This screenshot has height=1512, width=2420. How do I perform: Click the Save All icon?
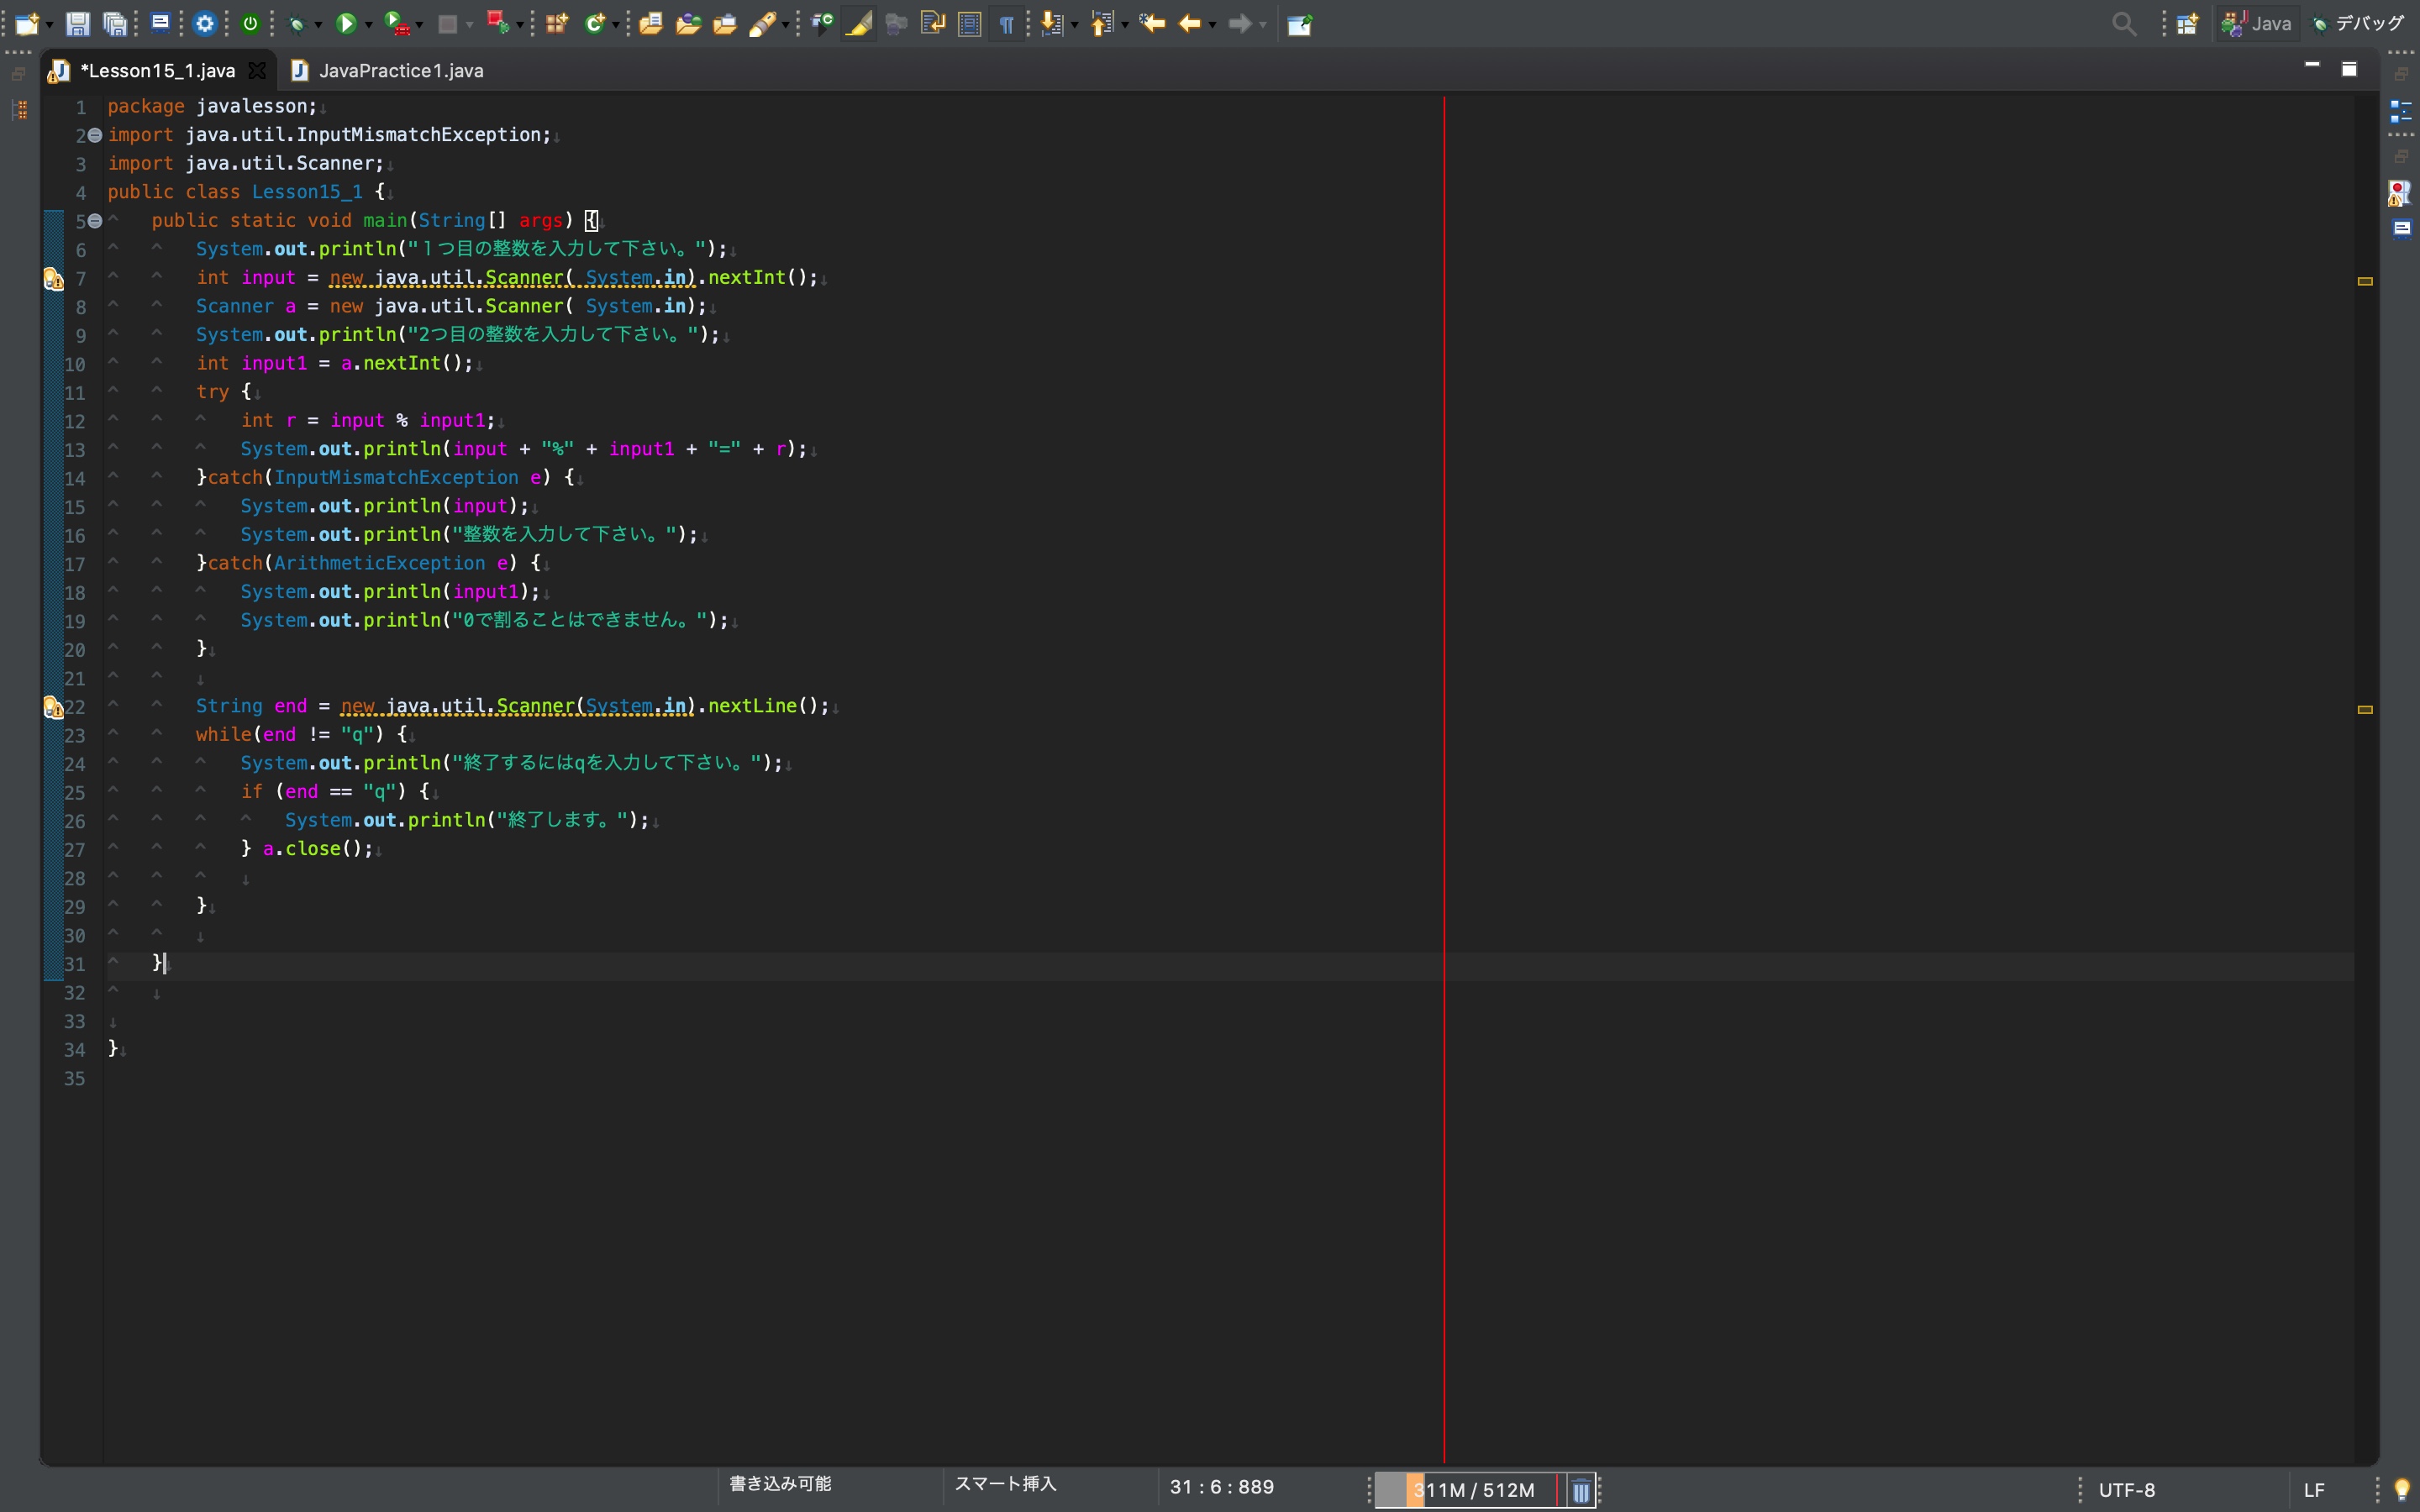[116, 24]
